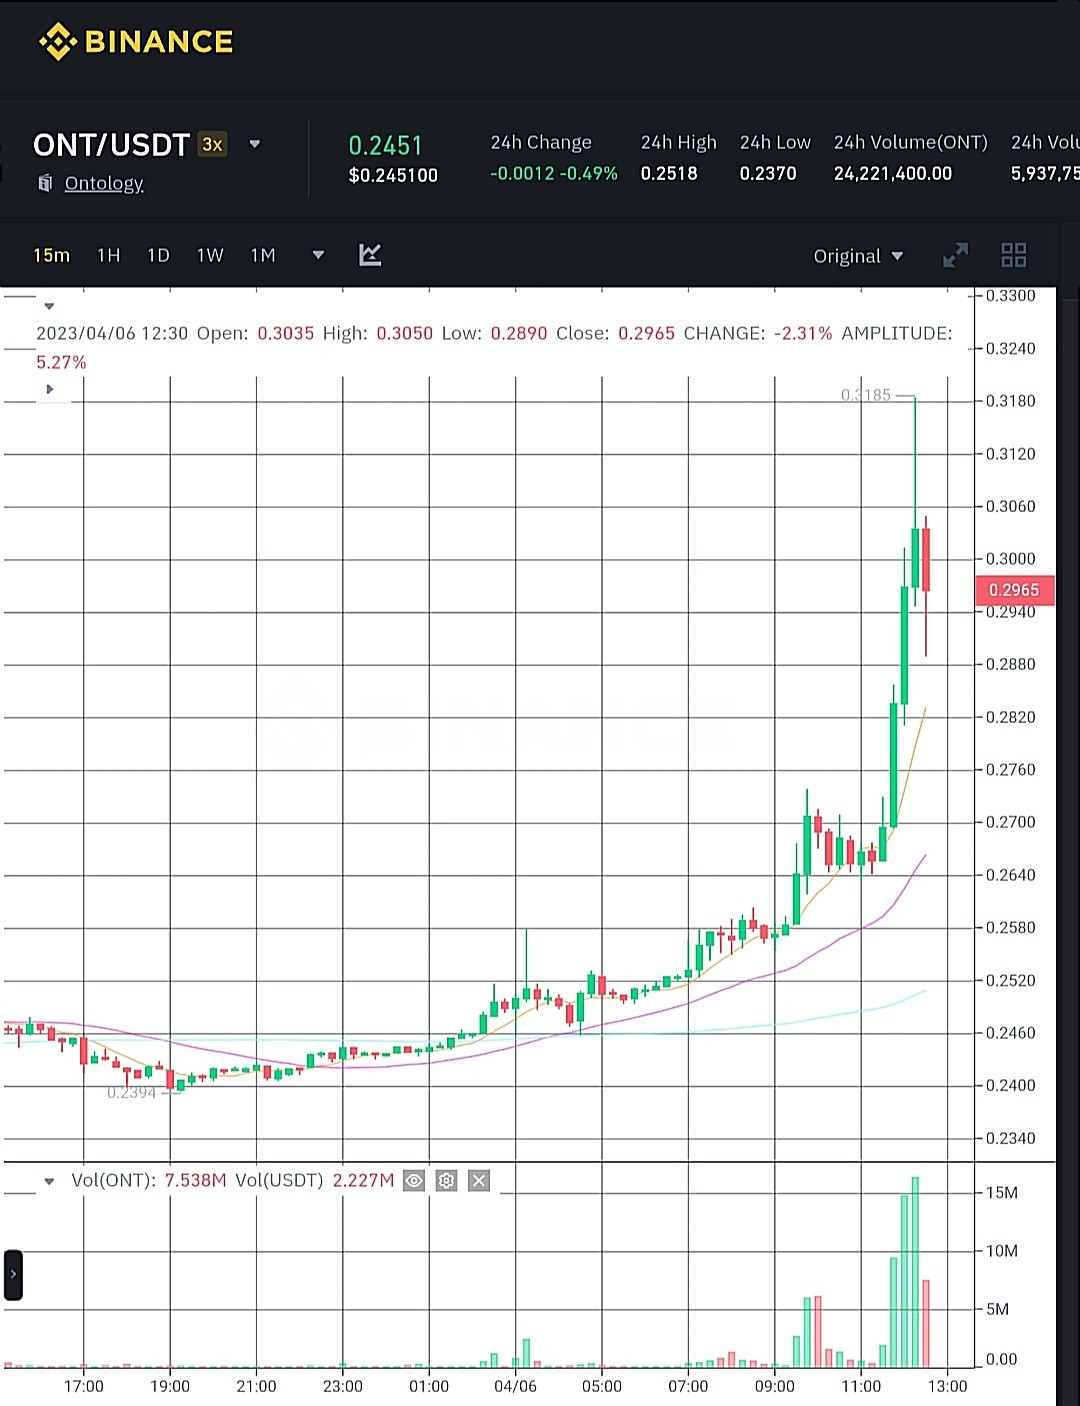Collapse the candle info legend arrow
Image resolution: width=1080 pixels, height=1406 pixels.
pyautogui.click(x=49, y=307)
